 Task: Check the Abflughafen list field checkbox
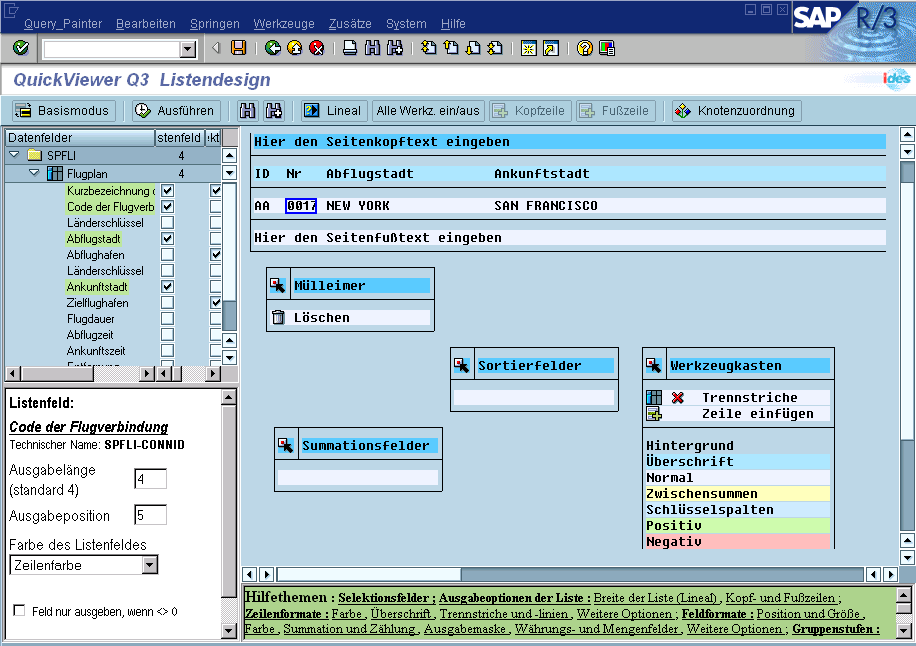pos(168,255)
